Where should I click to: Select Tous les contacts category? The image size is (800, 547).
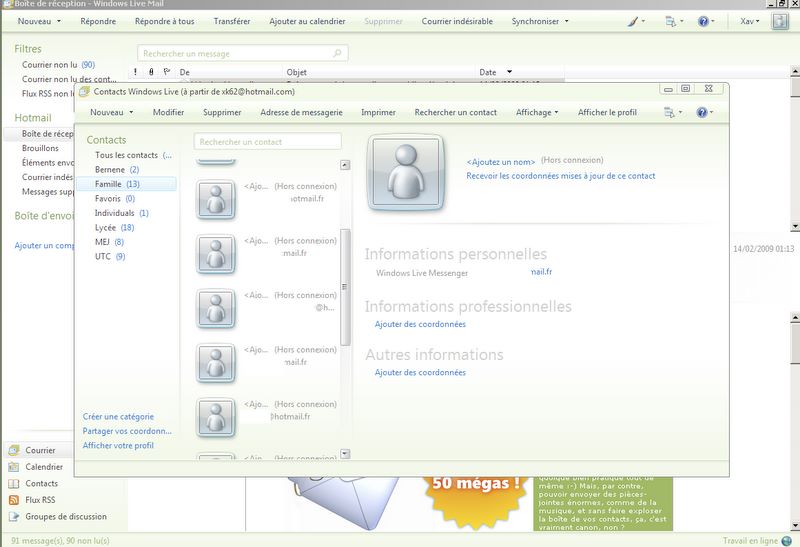133,155
